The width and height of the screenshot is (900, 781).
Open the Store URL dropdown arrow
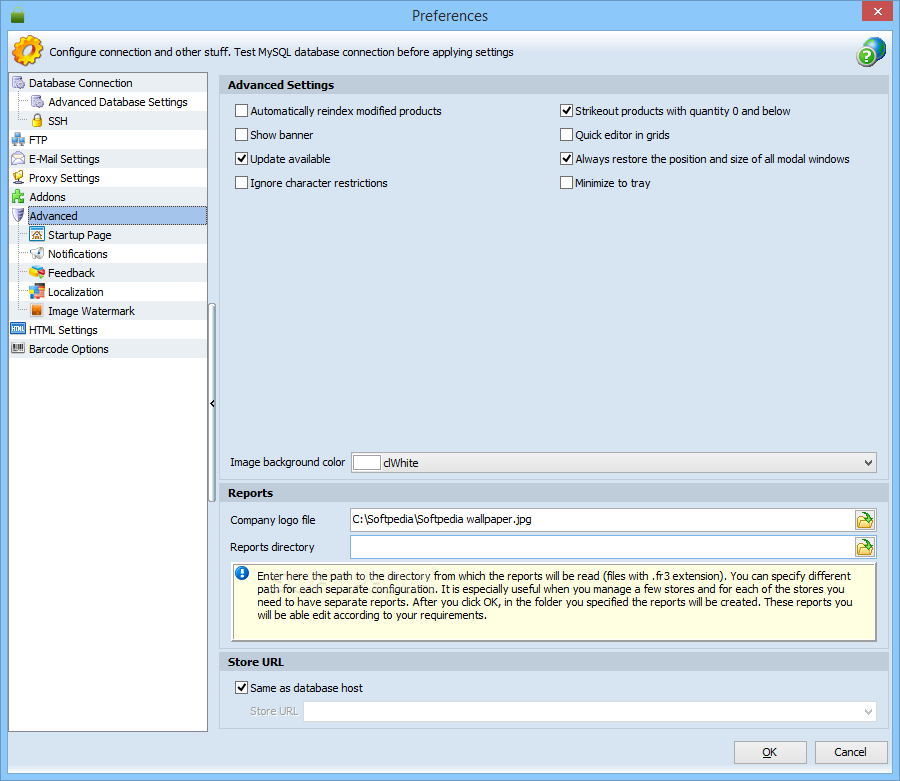(868, 712)
